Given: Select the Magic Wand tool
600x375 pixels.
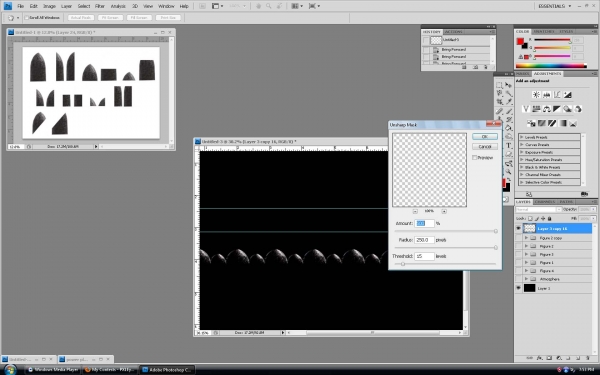Looking at the screenshot, I should [x=509, y=93].
